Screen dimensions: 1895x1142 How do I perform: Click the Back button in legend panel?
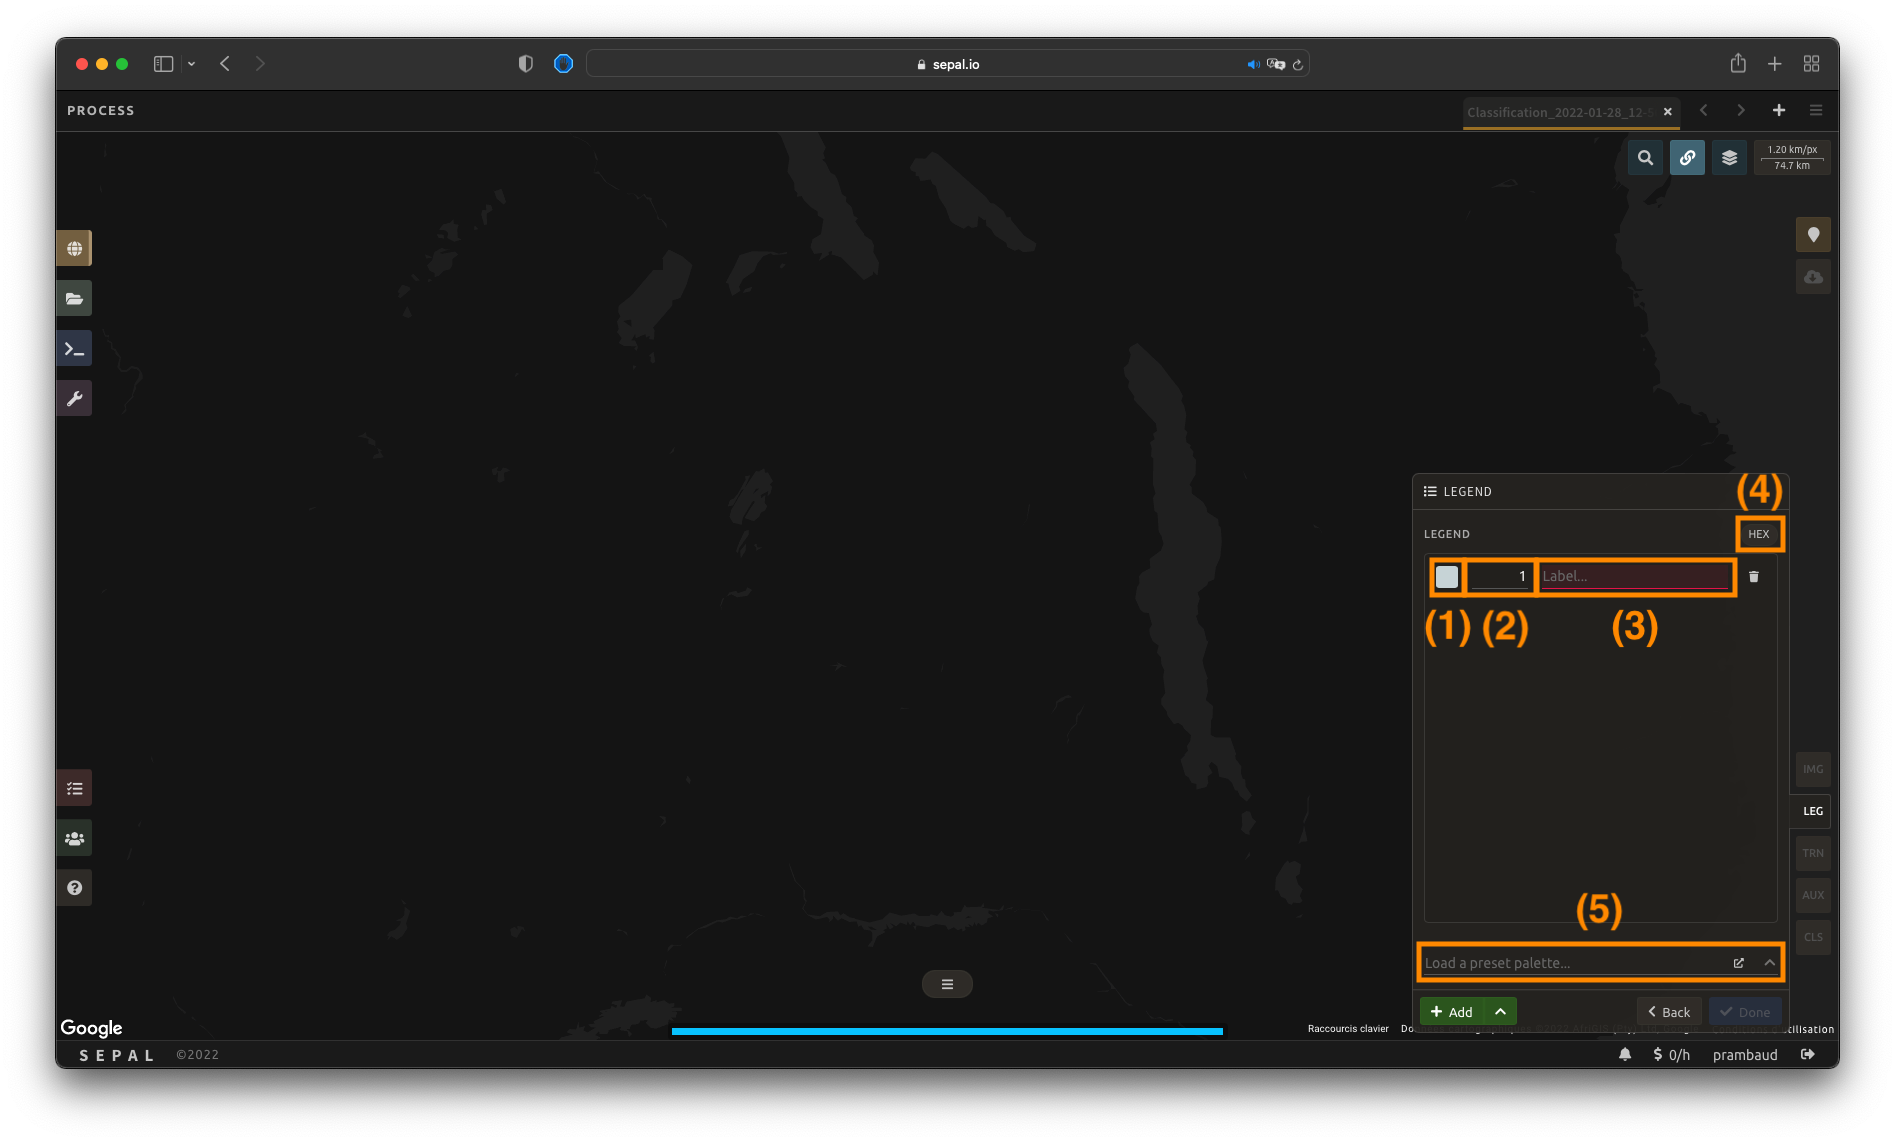click(1669, 1012)
